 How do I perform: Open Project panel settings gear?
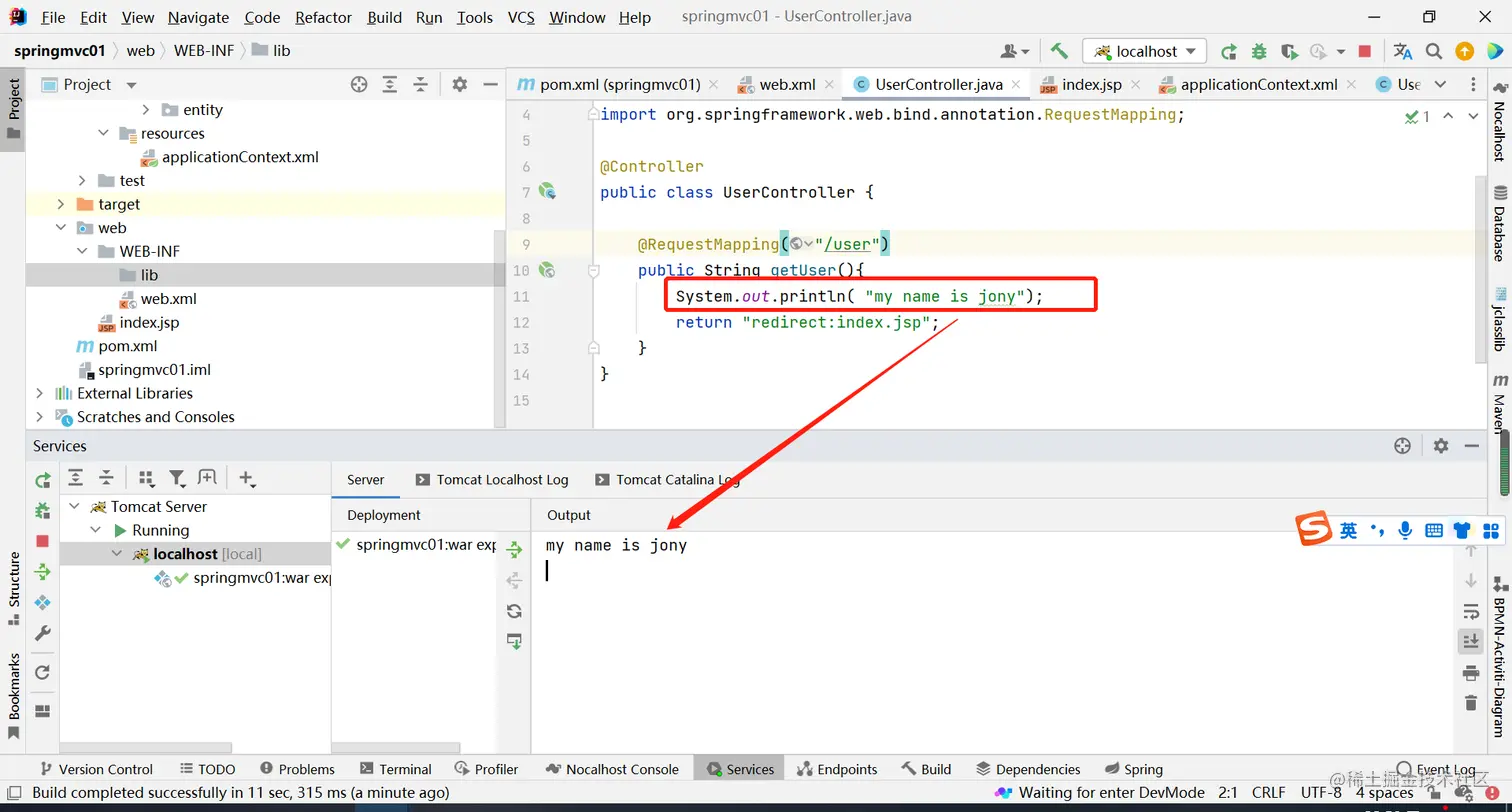tap(459, 85)
